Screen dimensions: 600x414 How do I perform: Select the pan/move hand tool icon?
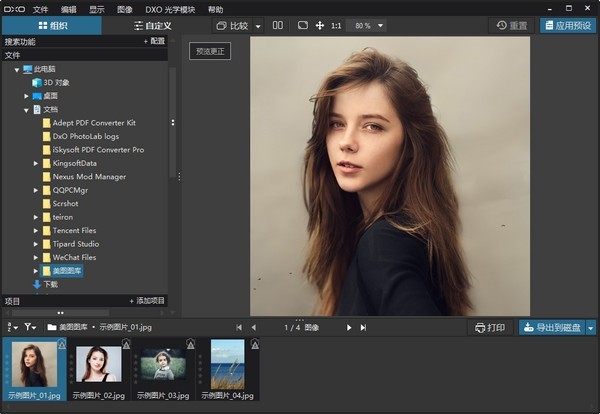click(320, 25)
